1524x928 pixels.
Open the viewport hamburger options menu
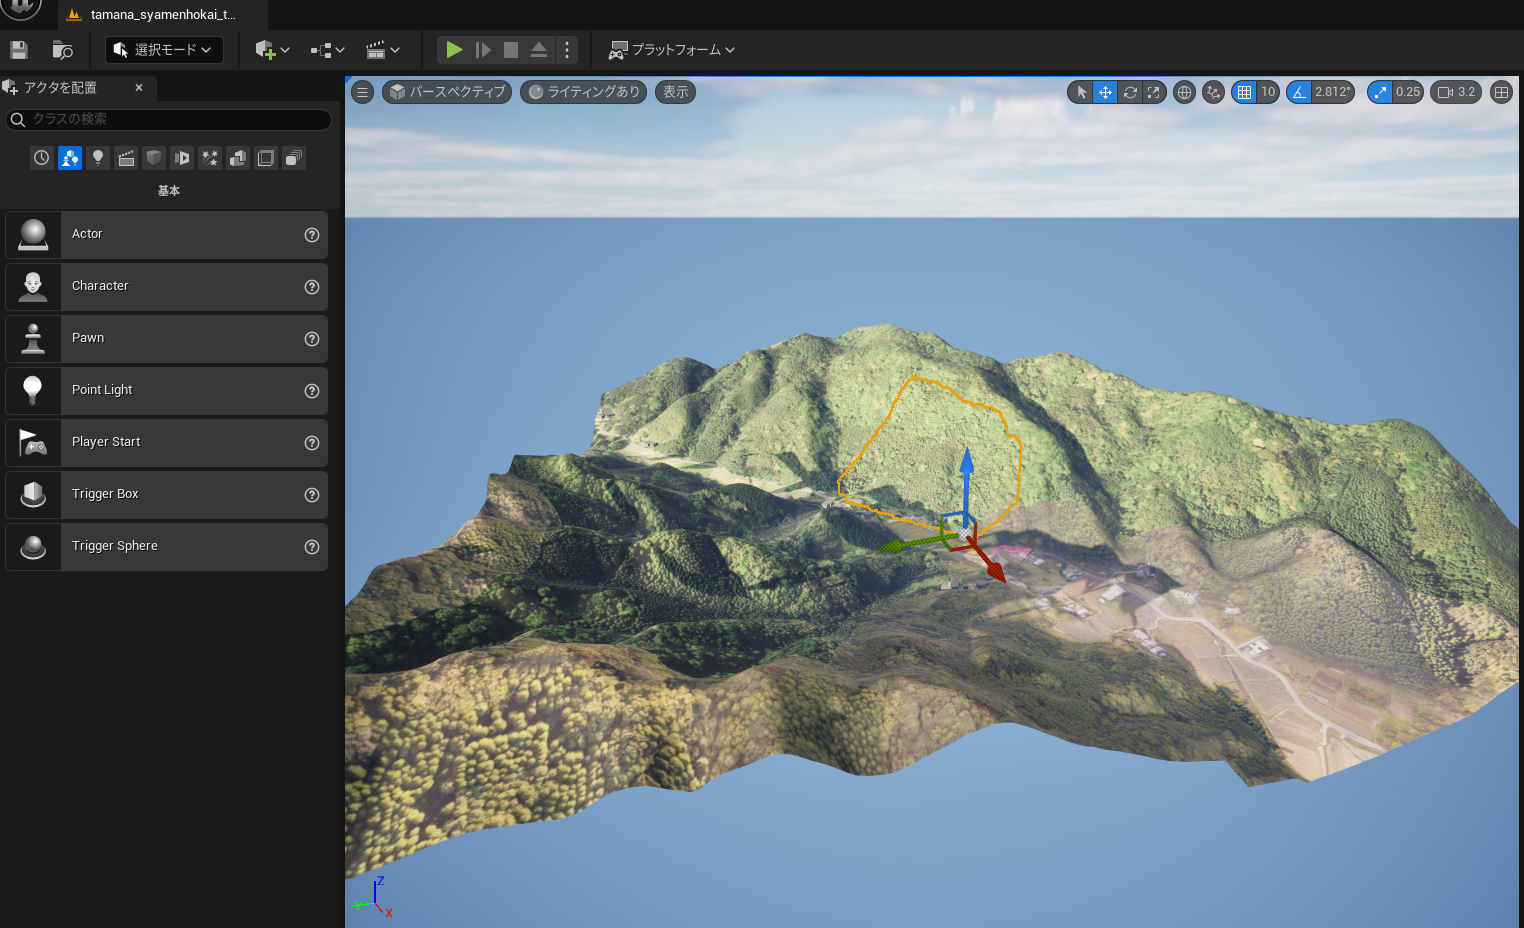pyautogui.click(x=363, y=92)
